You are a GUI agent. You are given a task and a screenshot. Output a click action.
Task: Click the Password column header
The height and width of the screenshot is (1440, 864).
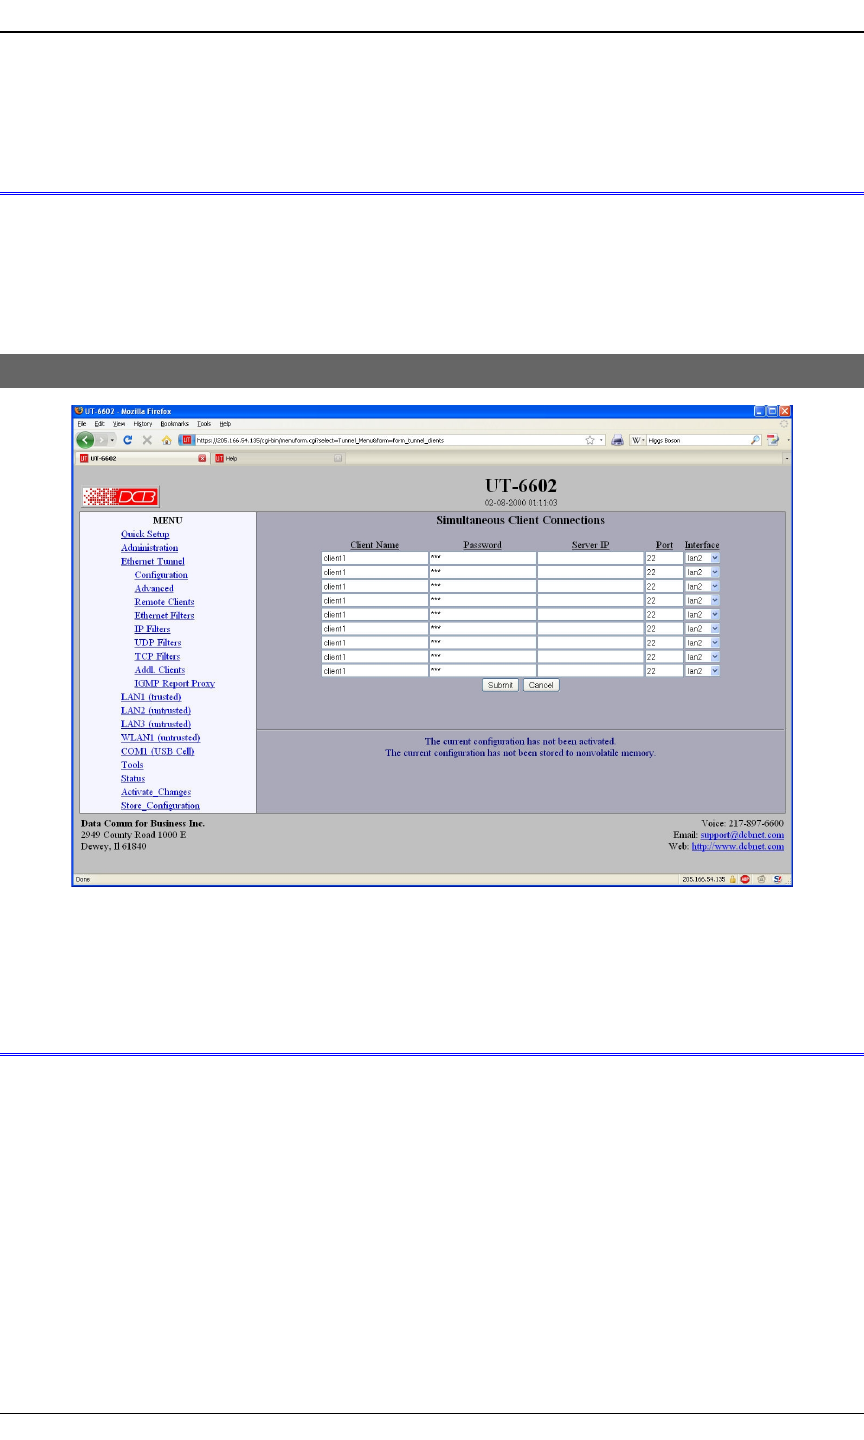(483, 545)
